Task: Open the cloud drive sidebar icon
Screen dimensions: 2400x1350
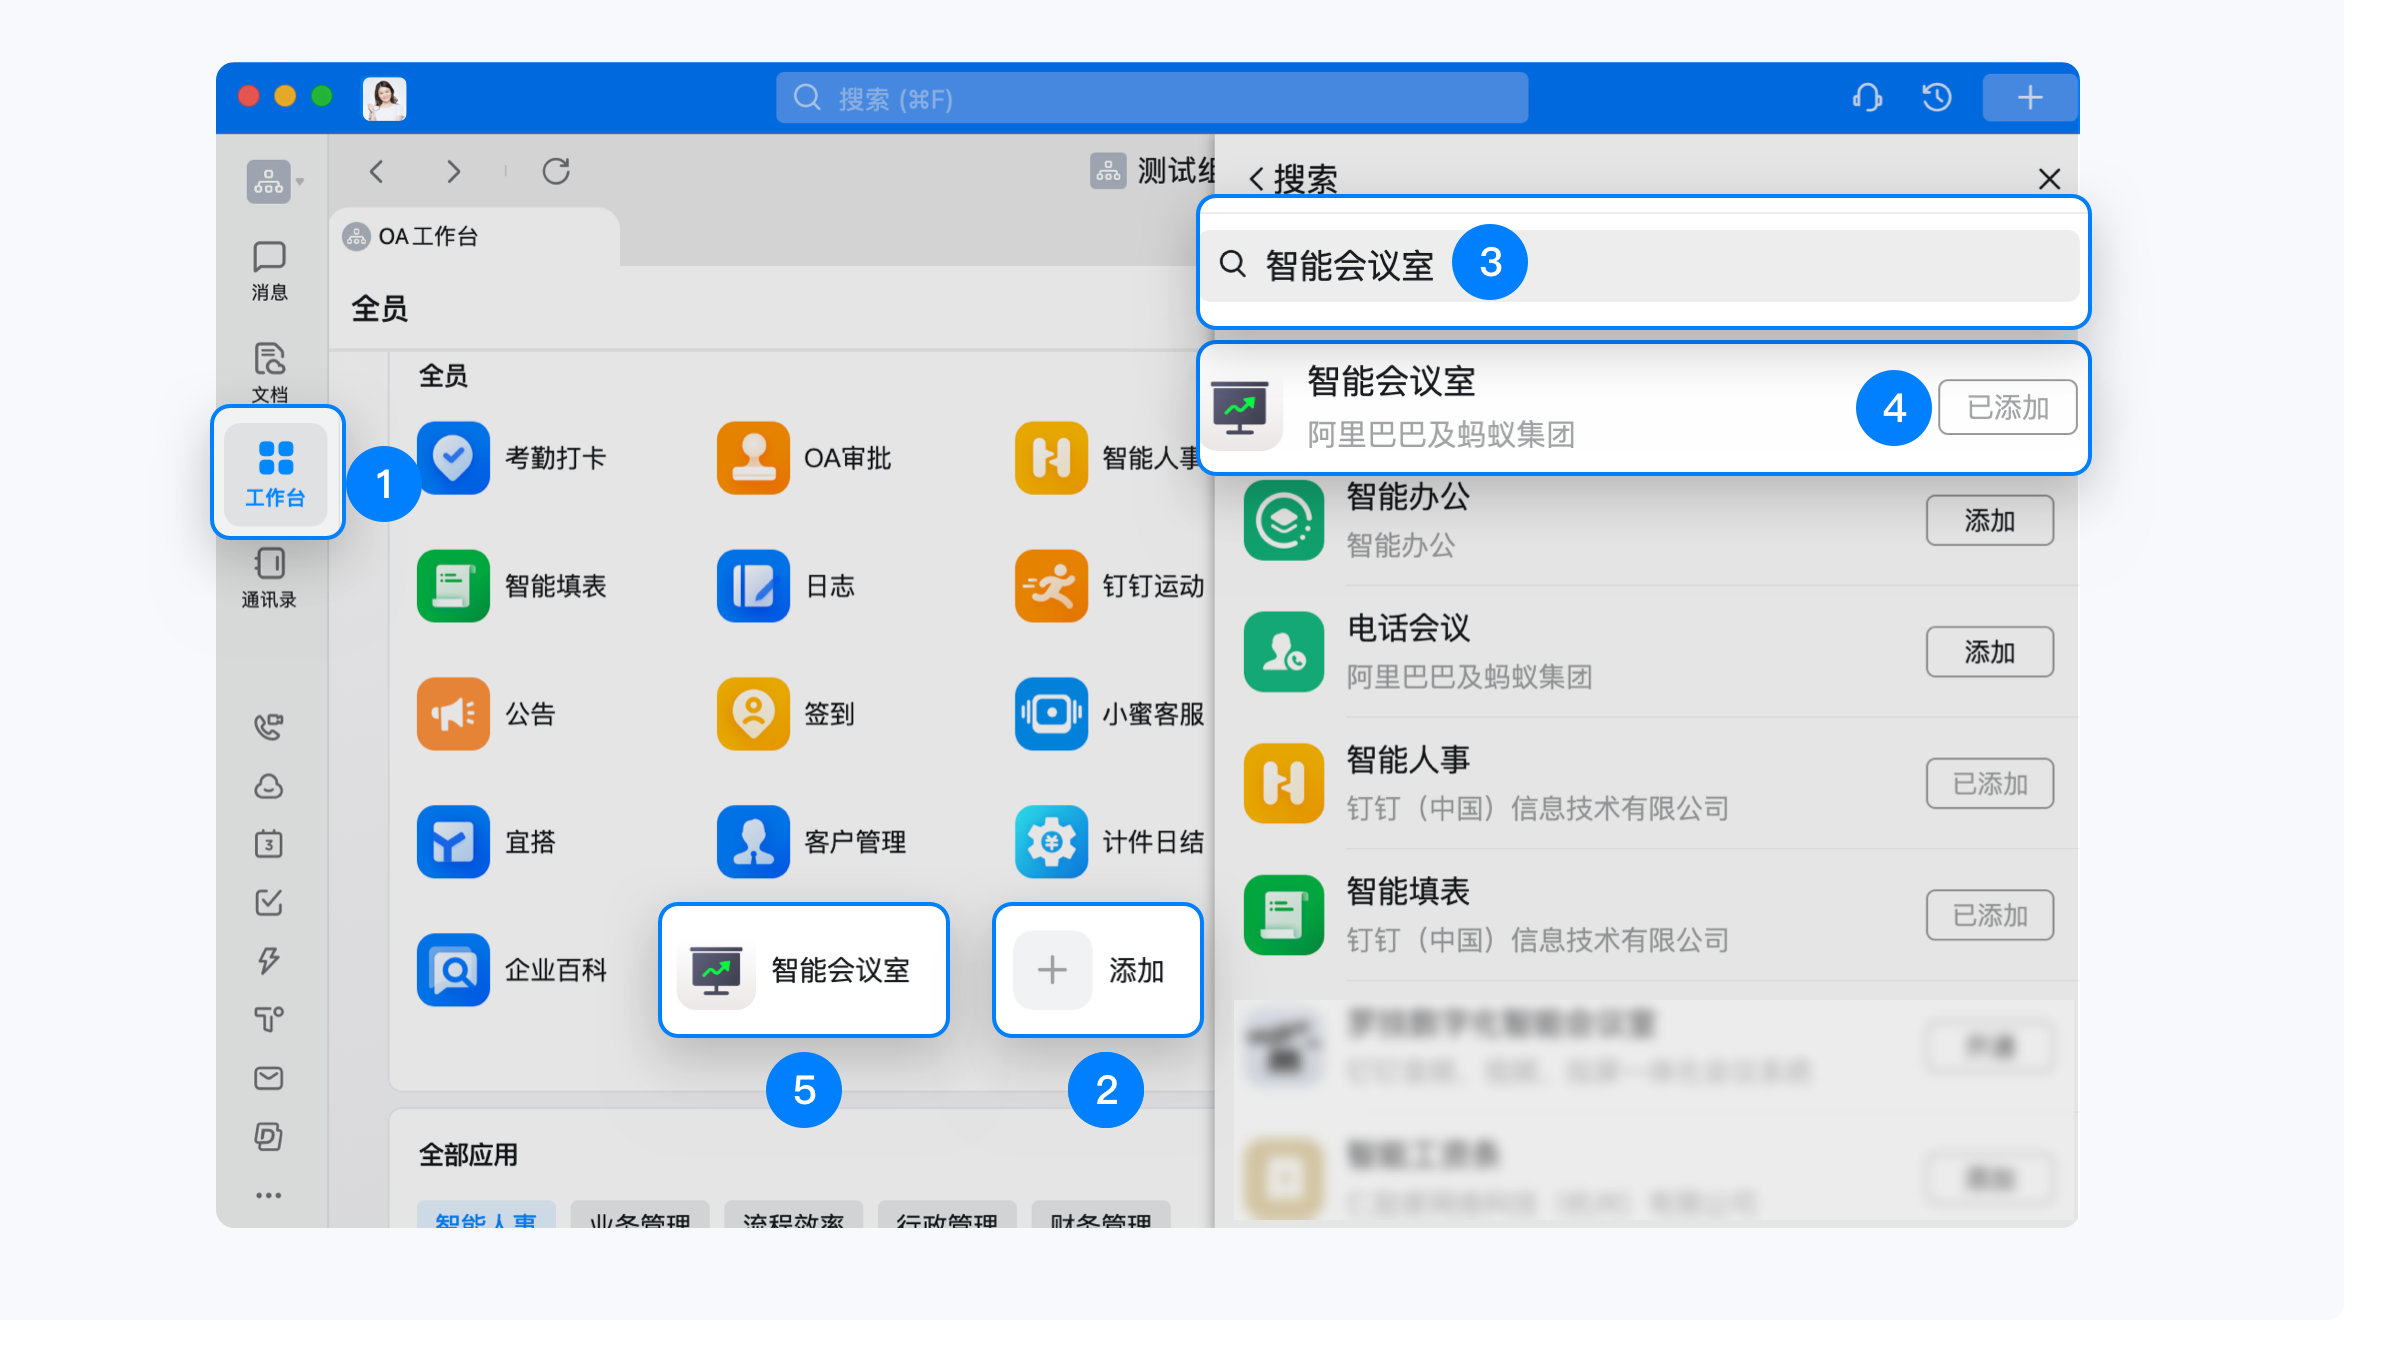Action: pos(268,786)
